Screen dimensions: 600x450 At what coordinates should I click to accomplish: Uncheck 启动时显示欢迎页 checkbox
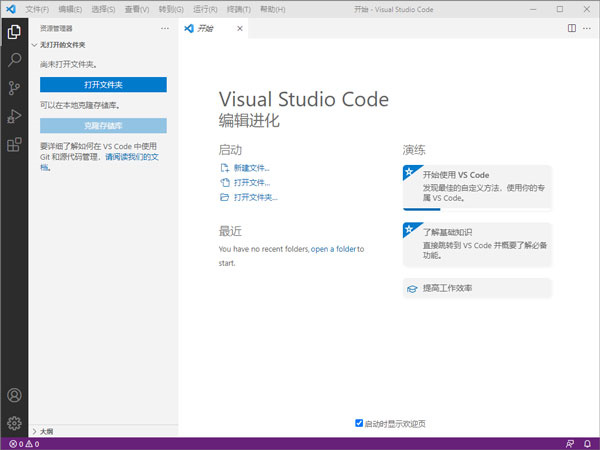click(x=359, y=423)
